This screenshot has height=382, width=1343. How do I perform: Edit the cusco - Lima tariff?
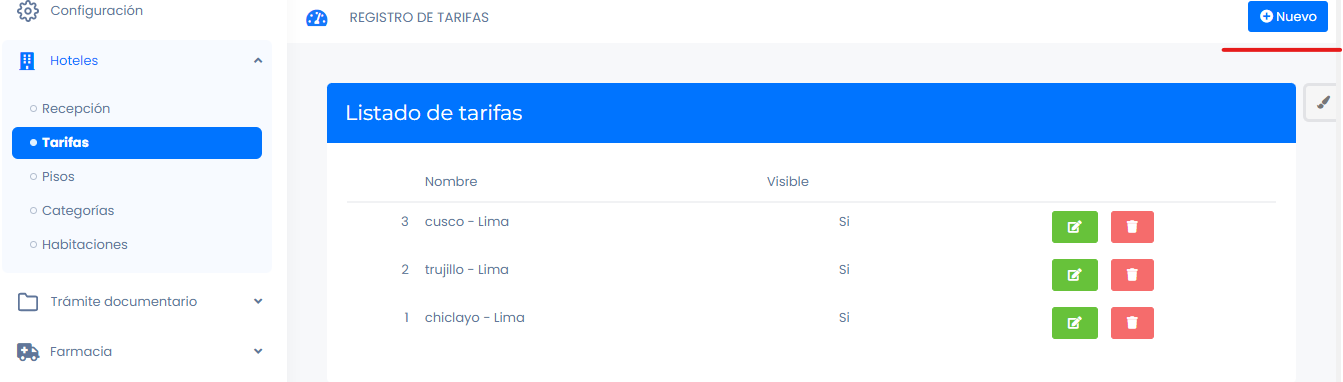click(x=1075, y=227)
